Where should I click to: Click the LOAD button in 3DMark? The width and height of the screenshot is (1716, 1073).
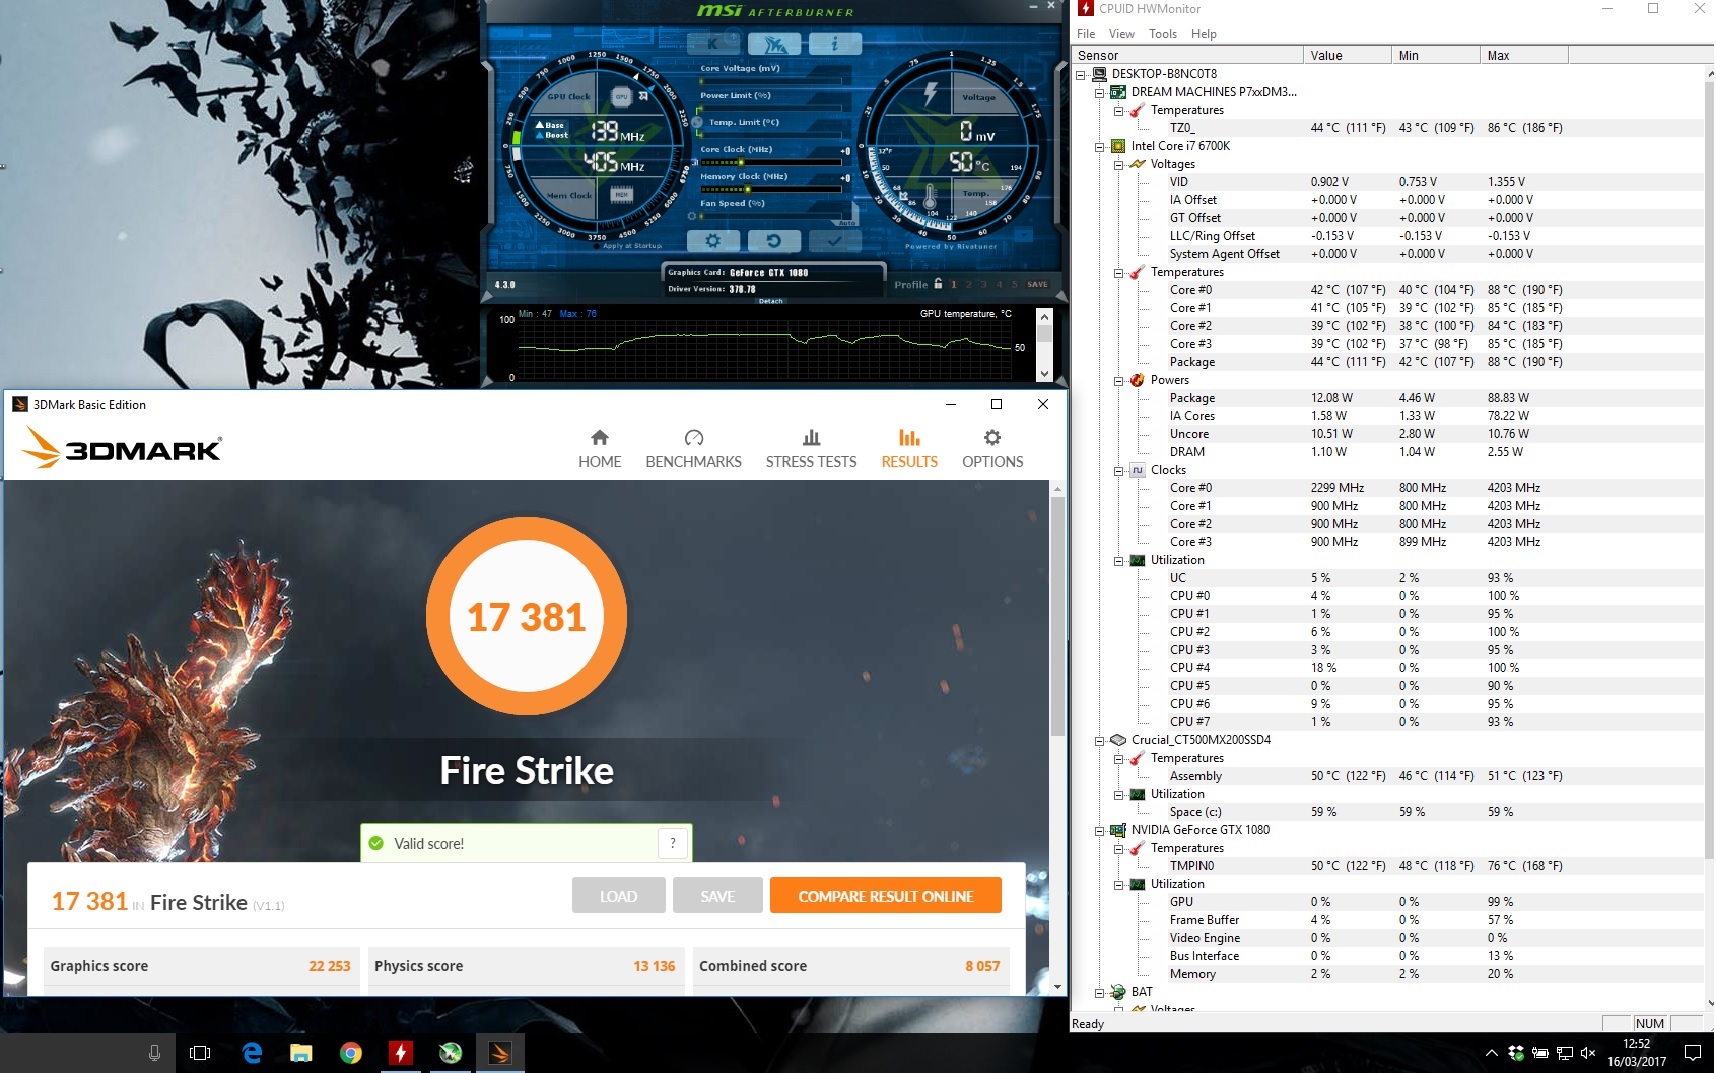coord(618,896)
